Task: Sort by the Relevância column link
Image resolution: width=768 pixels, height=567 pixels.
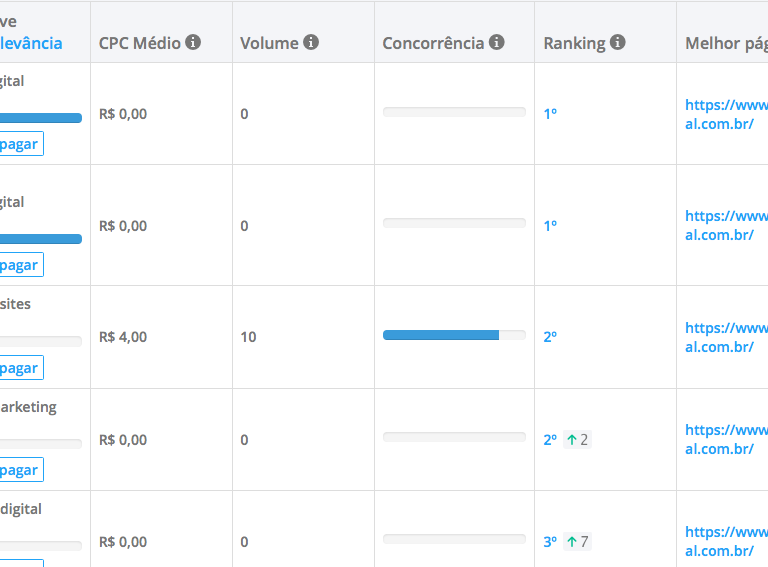Action: point(31,43)
